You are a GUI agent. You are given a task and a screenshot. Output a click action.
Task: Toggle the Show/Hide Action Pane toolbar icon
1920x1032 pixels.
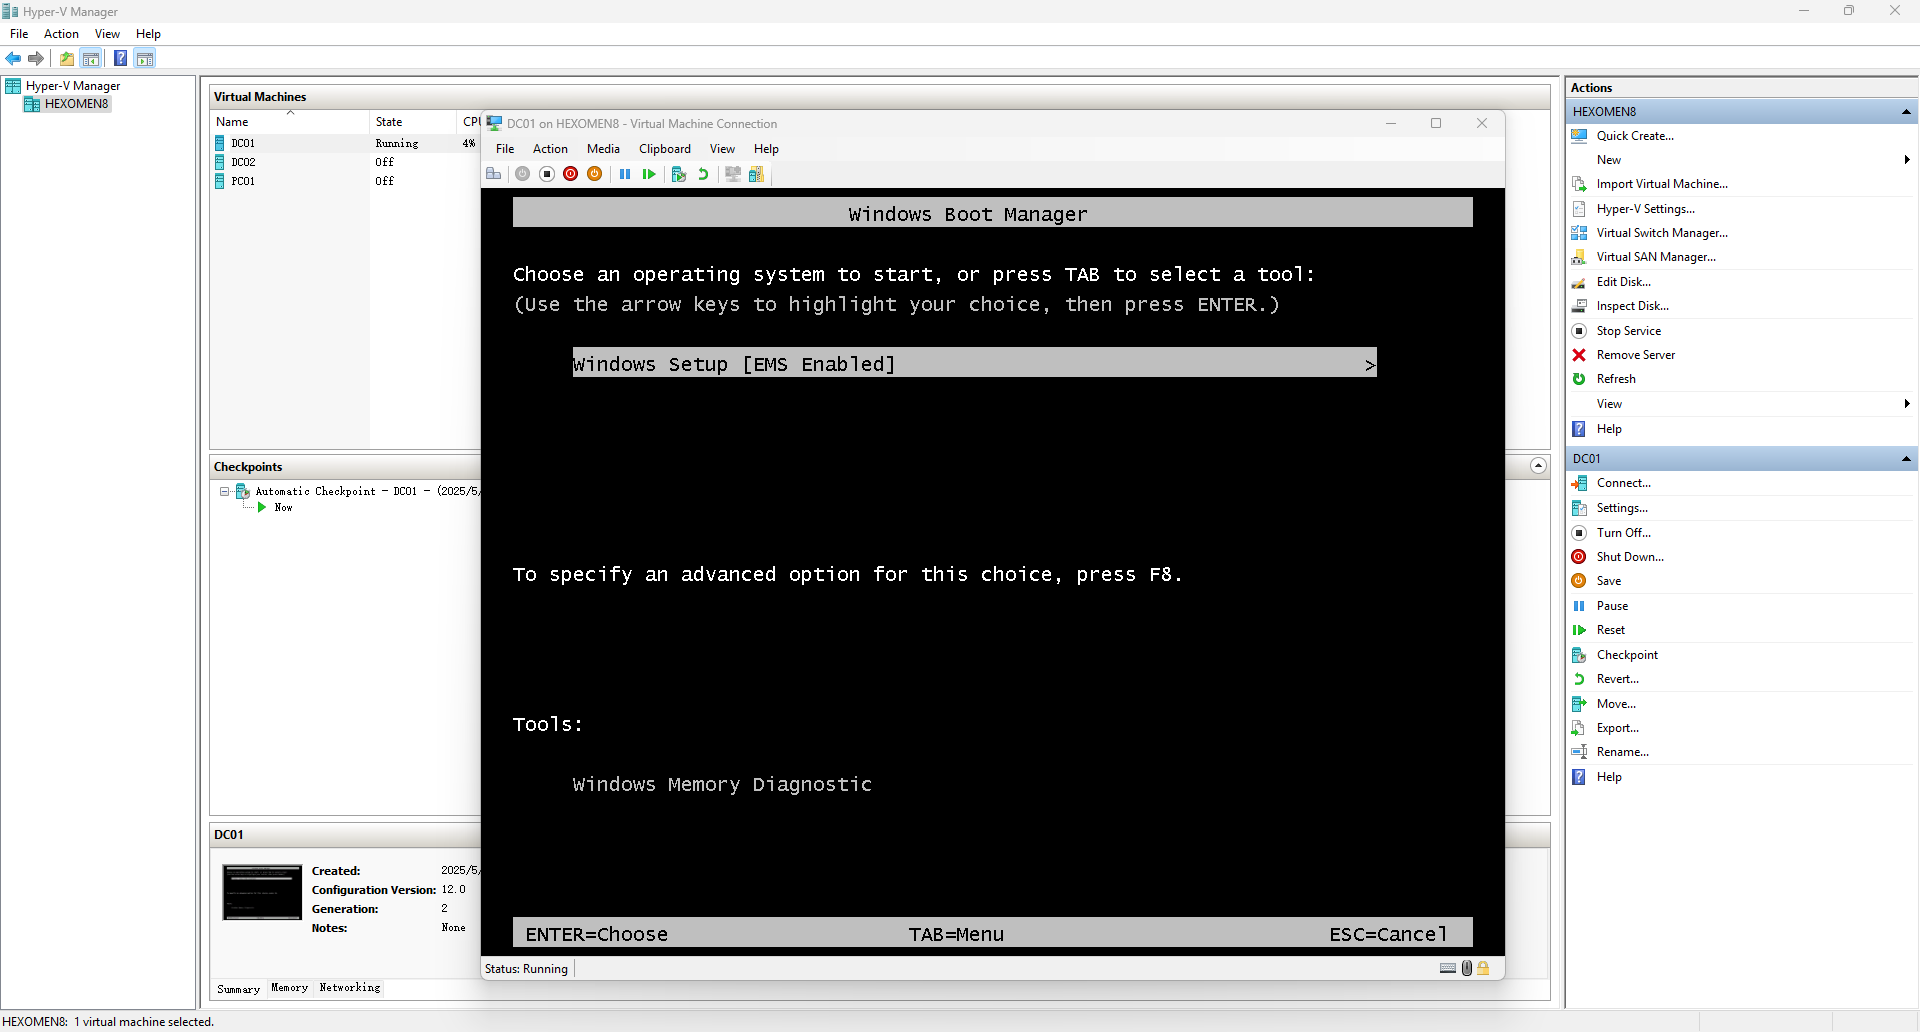(x=145, y=59)
